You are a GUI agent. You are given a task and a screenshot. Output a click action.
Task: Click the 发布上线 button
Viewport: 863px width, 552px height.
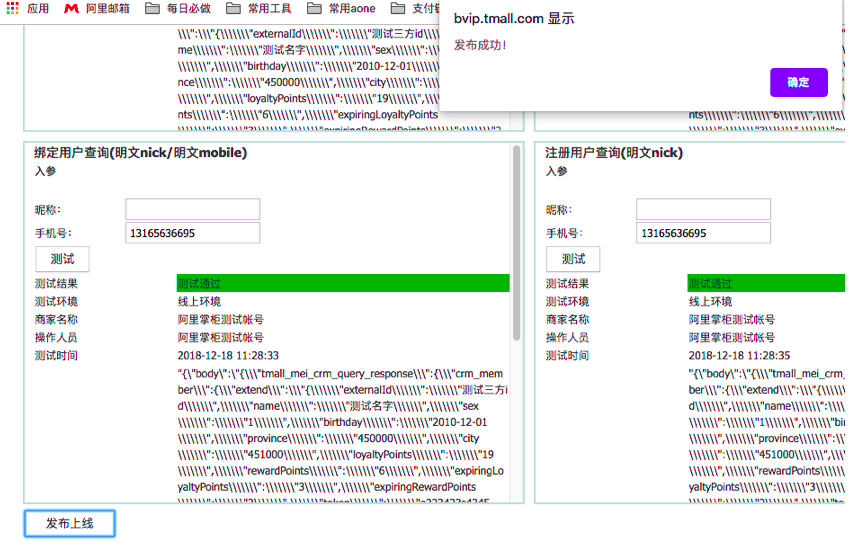coord(69,523)
